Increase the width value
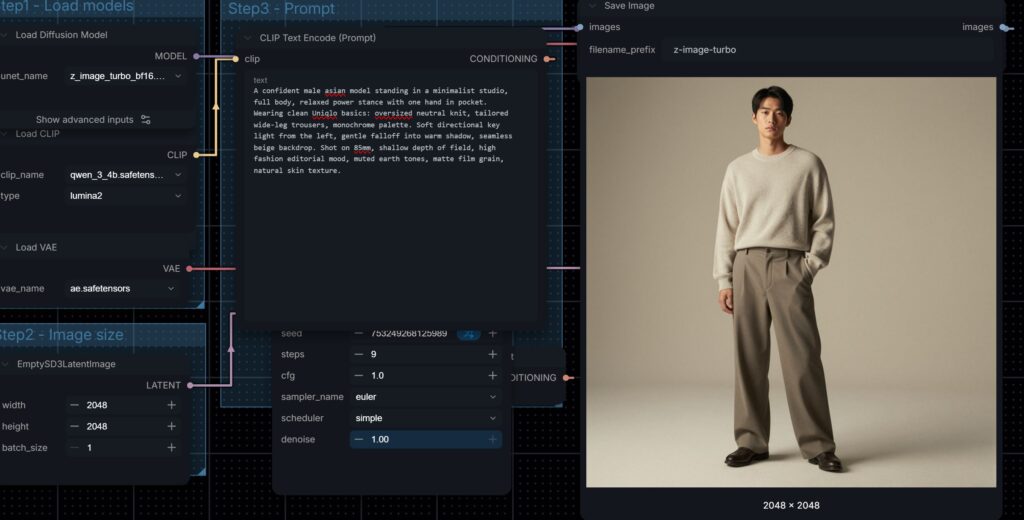This screenshot has width=1024, height=520. [171, 405]
